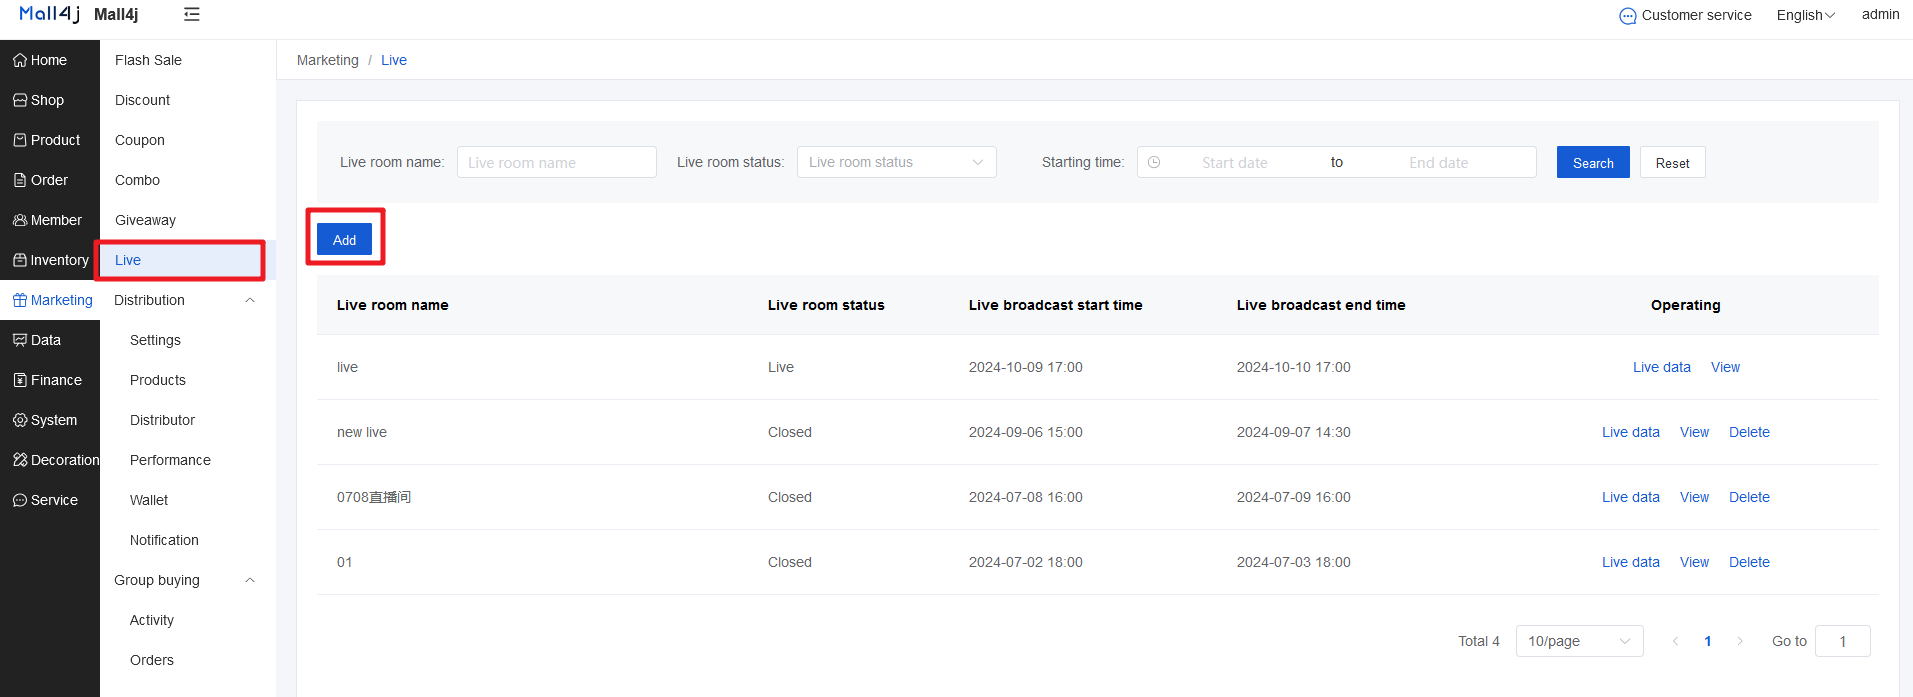Open Live data for 'live' room

1662,367
